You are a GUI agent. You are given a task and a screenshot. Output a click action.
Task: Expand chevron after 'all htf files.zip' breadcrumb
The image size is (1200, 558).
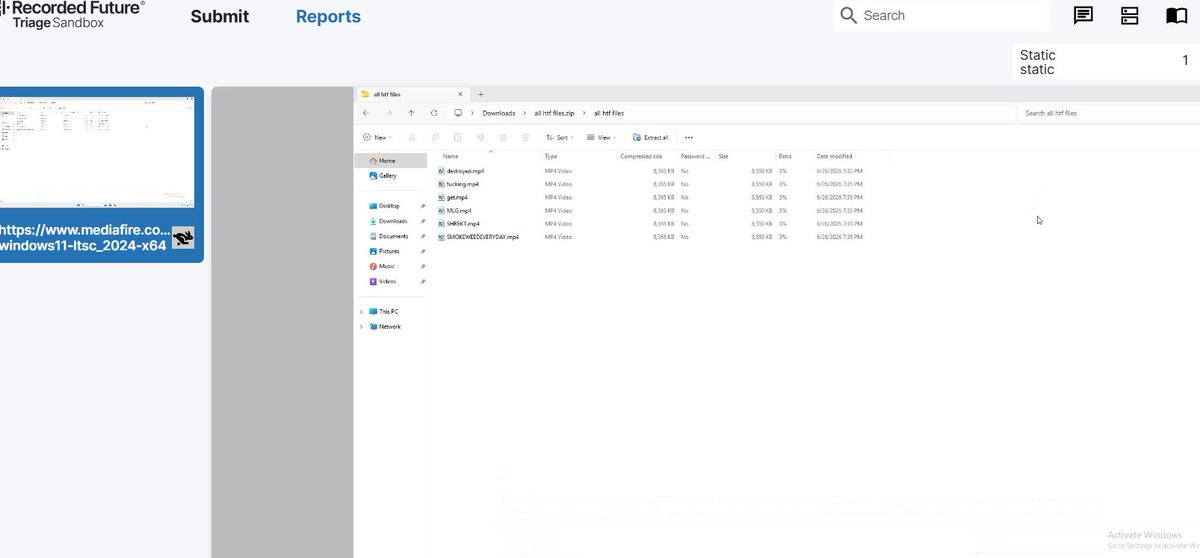(585, 113)
